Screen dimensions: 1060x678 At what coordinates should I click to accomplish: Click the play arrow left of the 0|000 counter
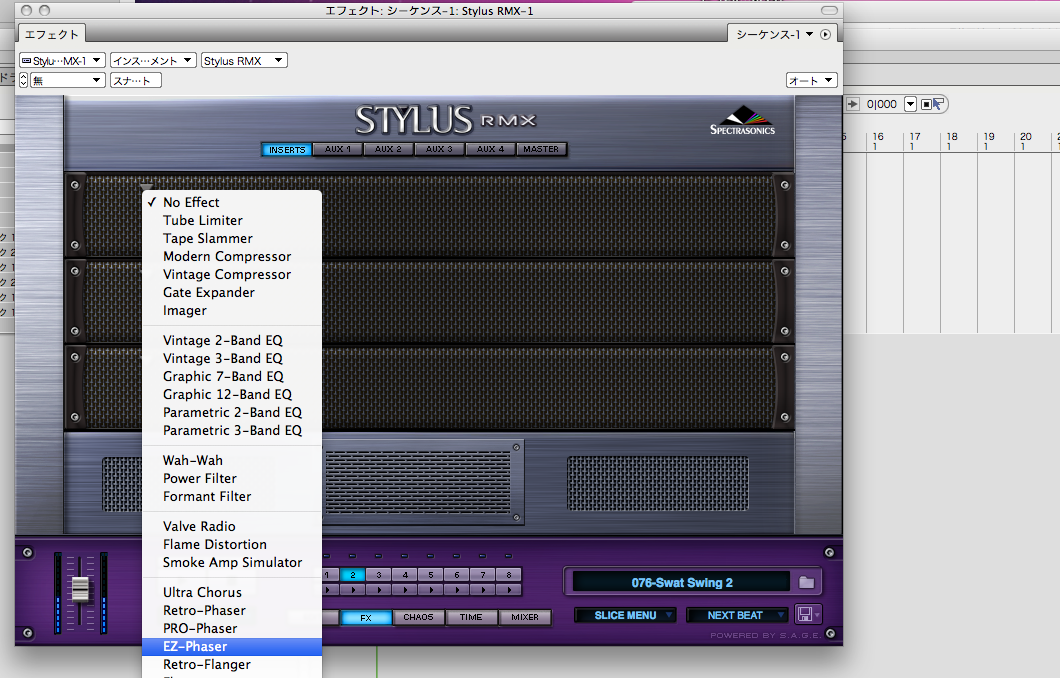[x=853, y=104]
